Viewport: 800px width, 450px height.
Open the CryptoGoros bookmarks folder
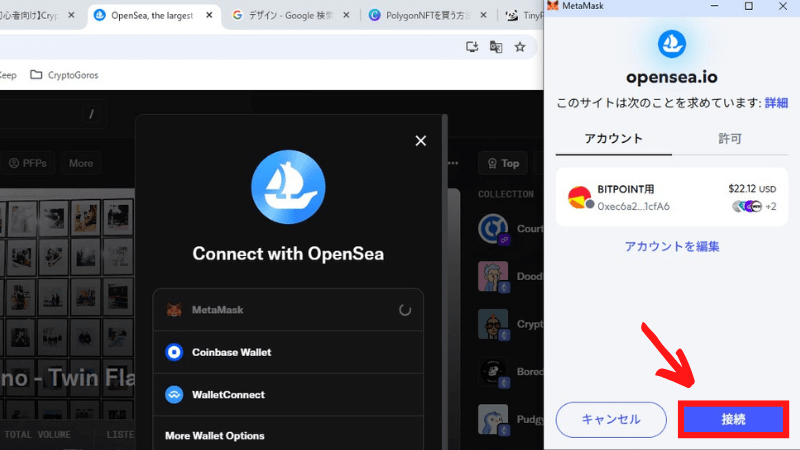[64, 75]
